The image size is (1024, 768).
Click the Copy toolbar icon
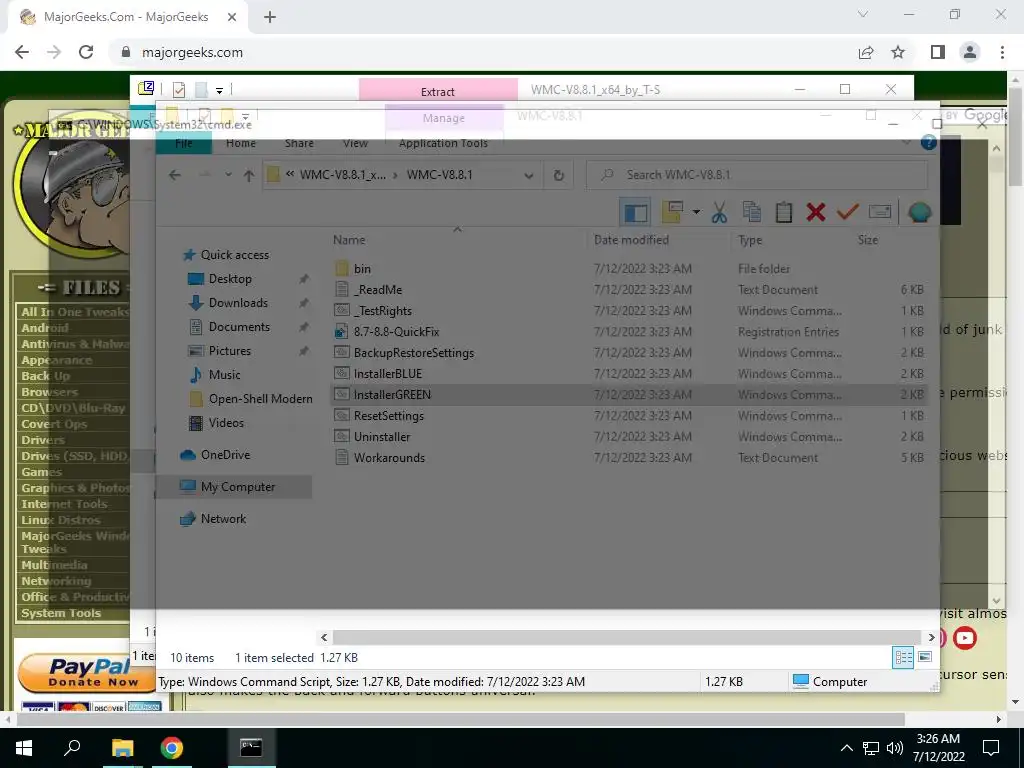pos(752,212)
